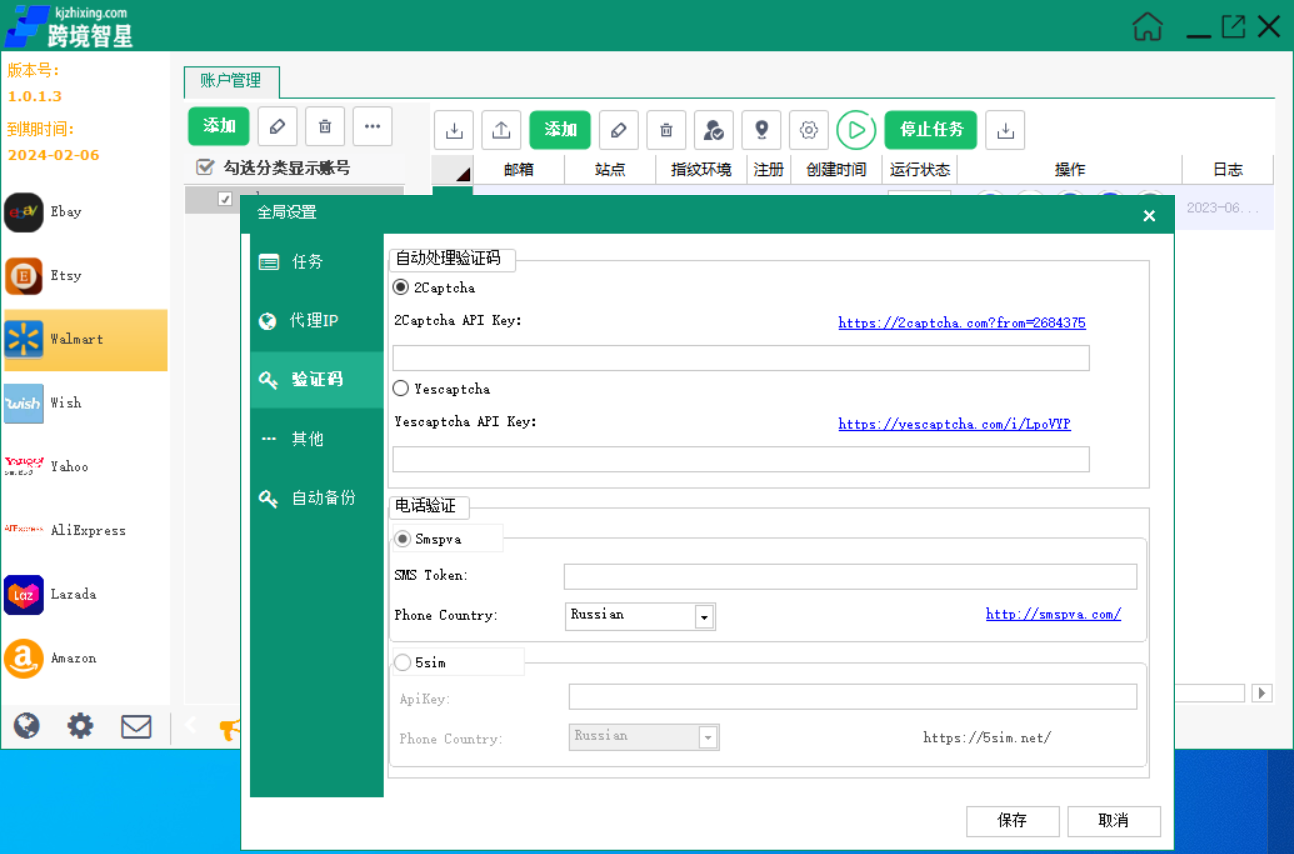This screenshot has width=1294, height=854.
Task: Select the Etsy platform entry
Action: [85, 276]
